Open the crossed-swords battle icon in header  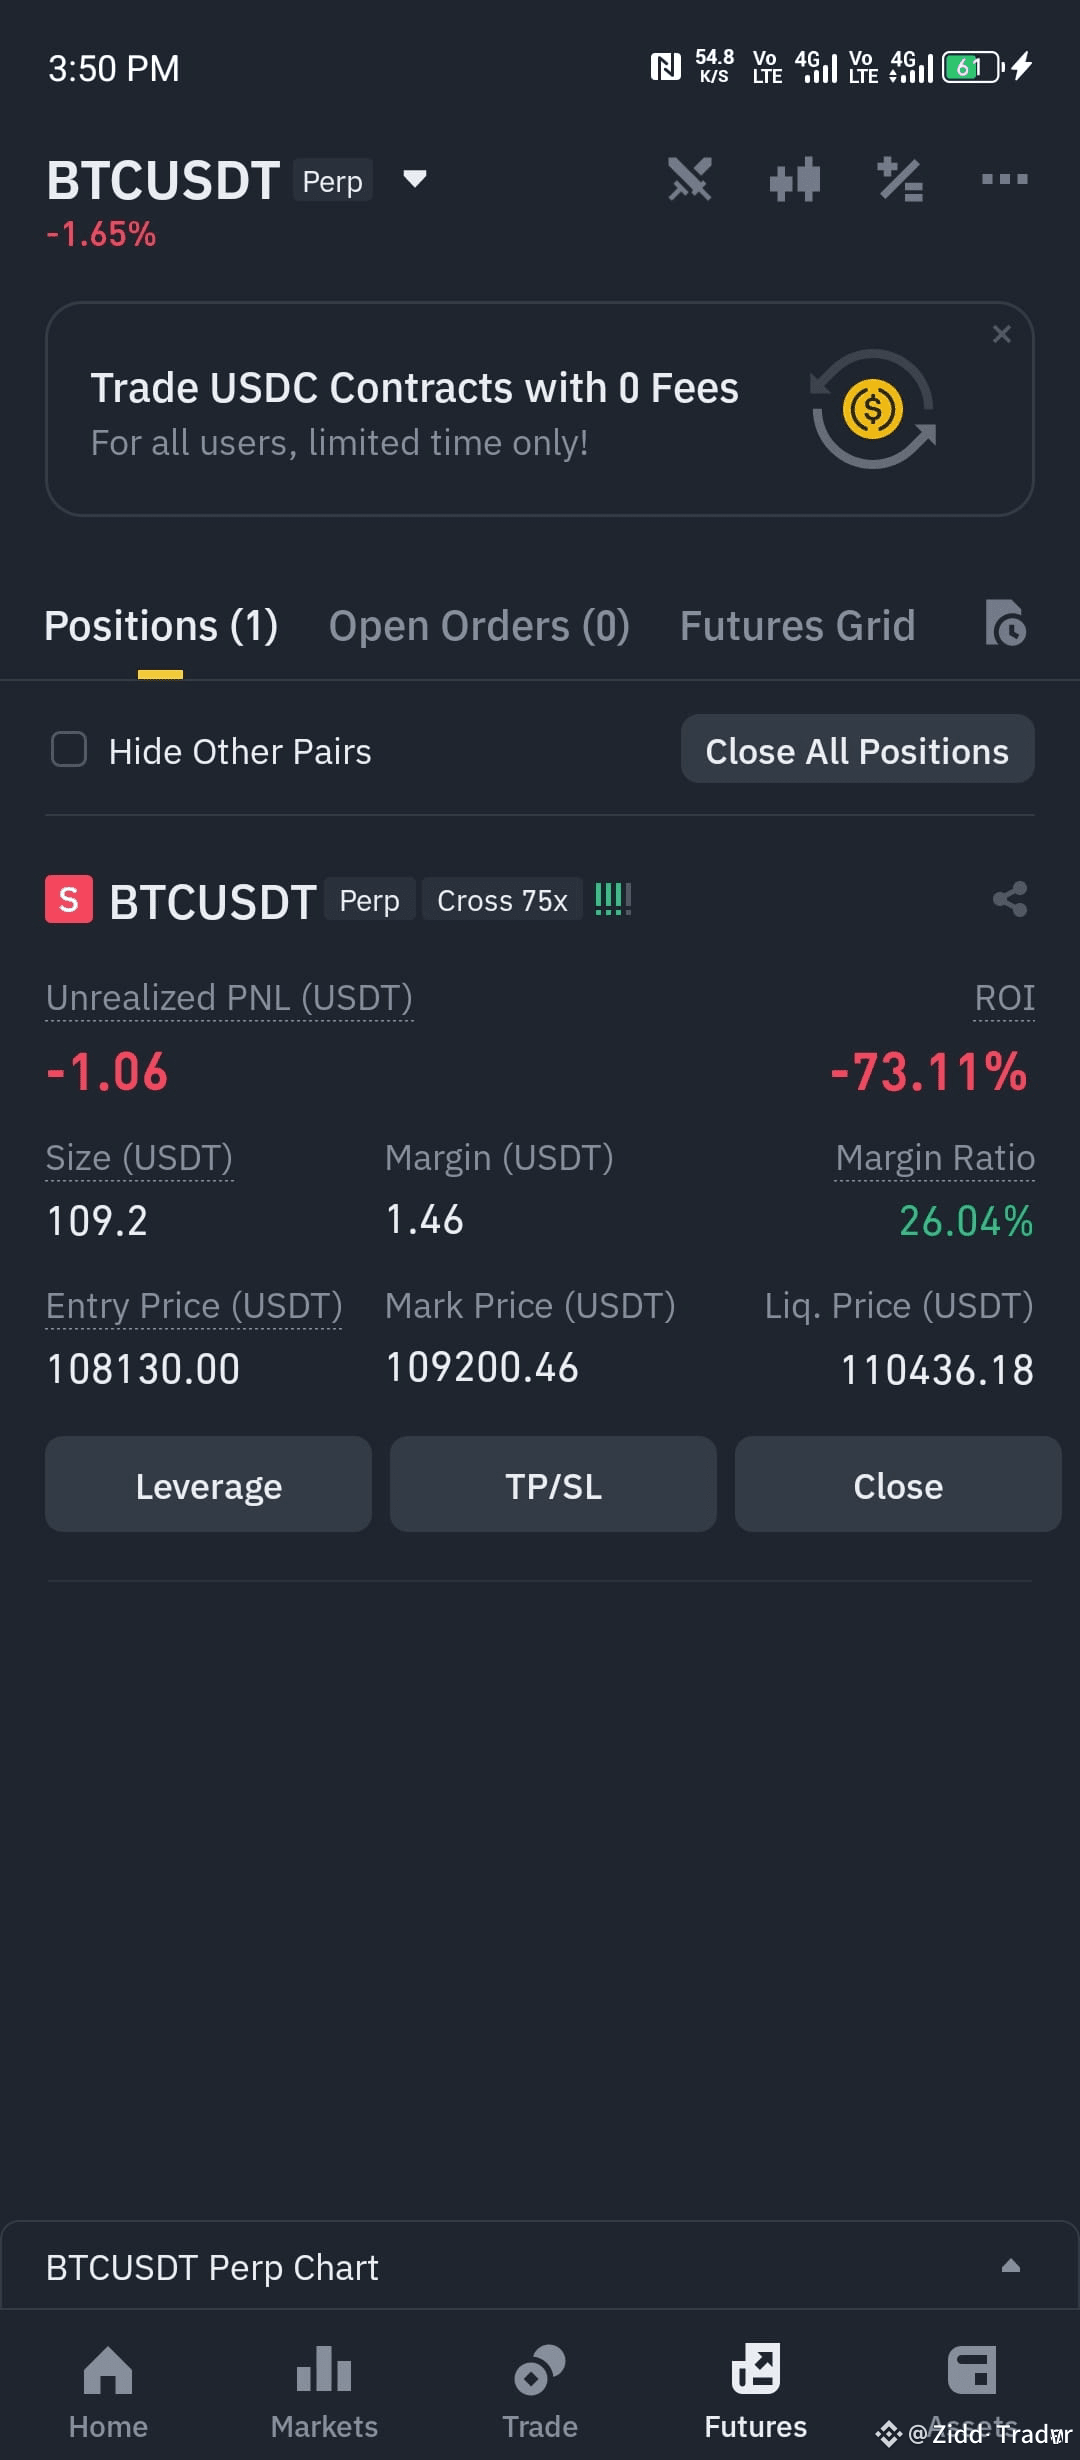click(x=690, y=180)
